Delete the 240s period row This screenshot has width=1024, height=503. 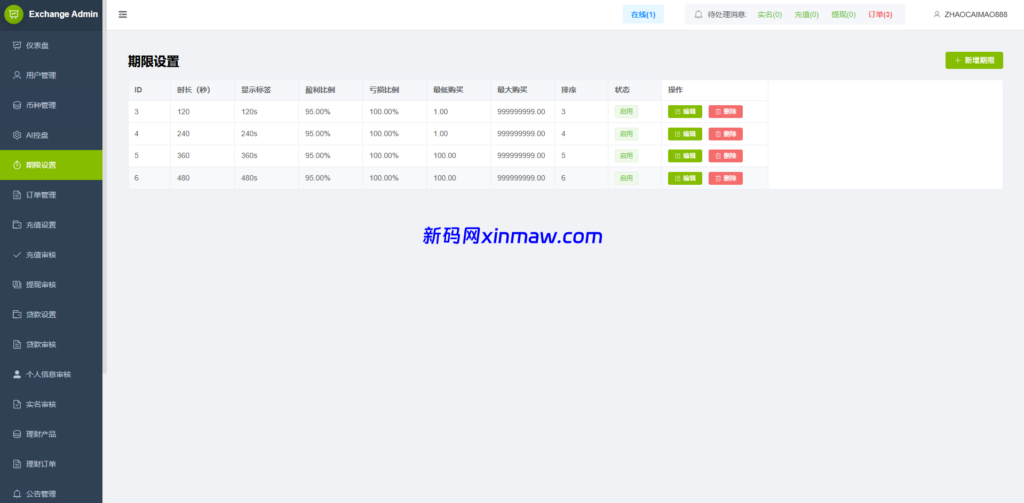726,134
